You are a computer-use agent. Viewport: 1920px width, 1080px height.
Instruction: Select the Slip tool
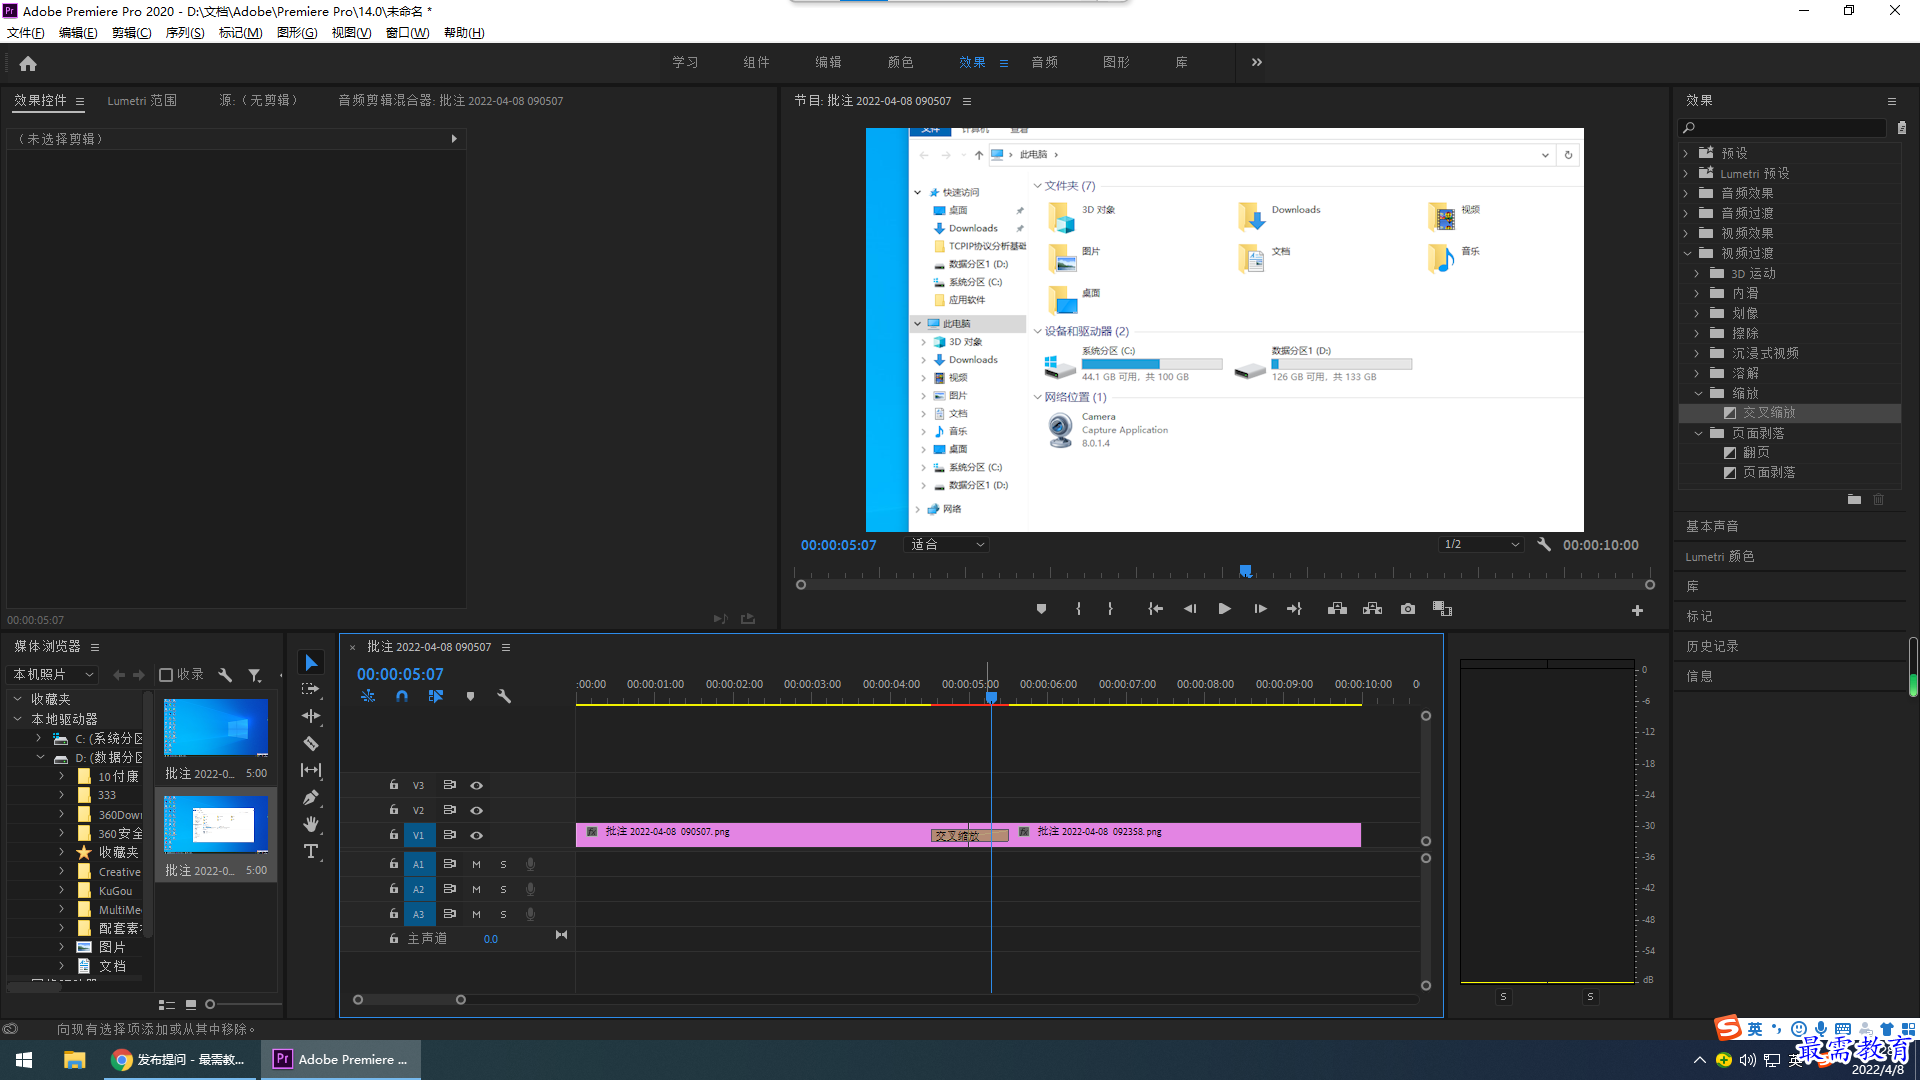coord(311,770)
